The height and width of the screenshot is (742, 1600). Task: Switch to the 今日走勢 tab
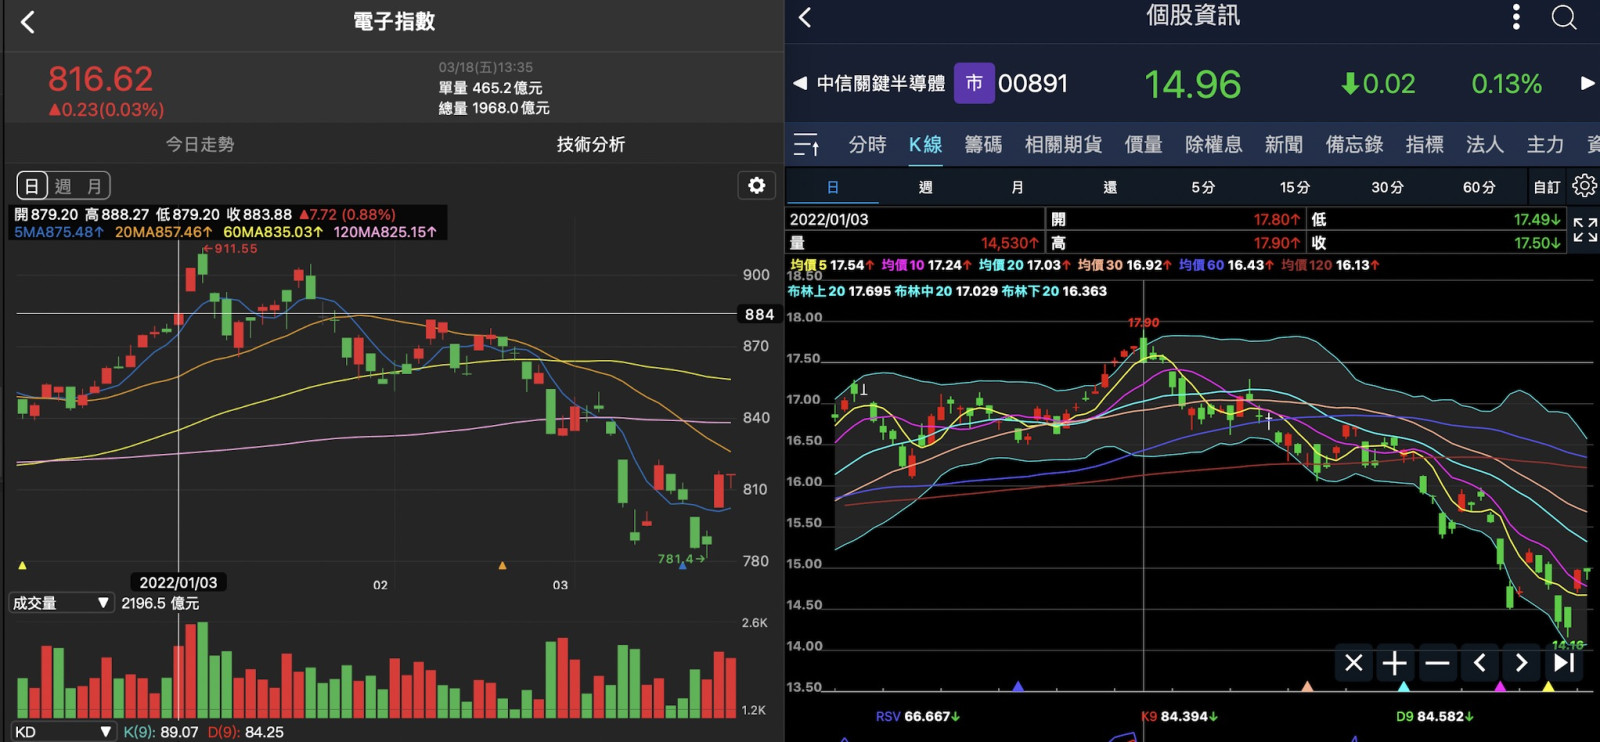point(199,144)
